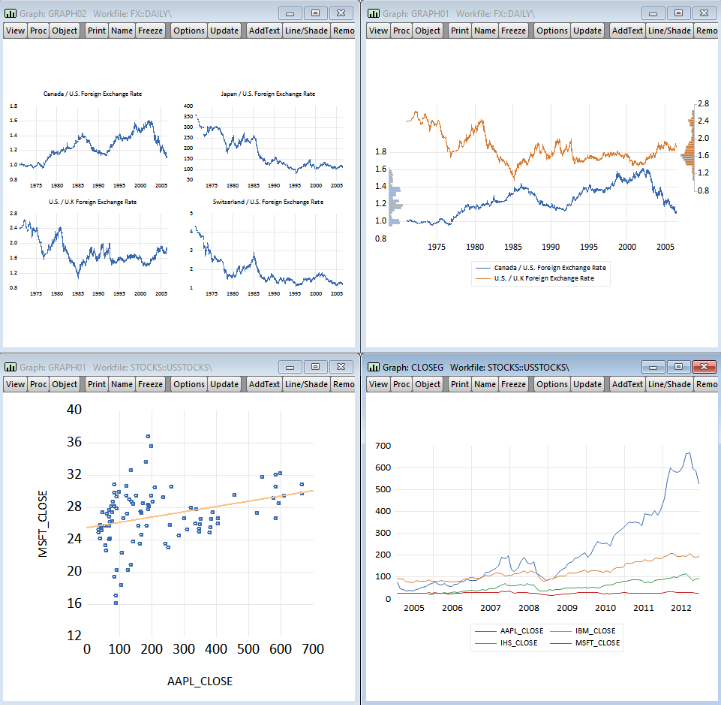The height and width of the screenshot is (705, 721).
Task: Minimize the AAPL/MSFT scatter graph window
Action: coord(289,367)
